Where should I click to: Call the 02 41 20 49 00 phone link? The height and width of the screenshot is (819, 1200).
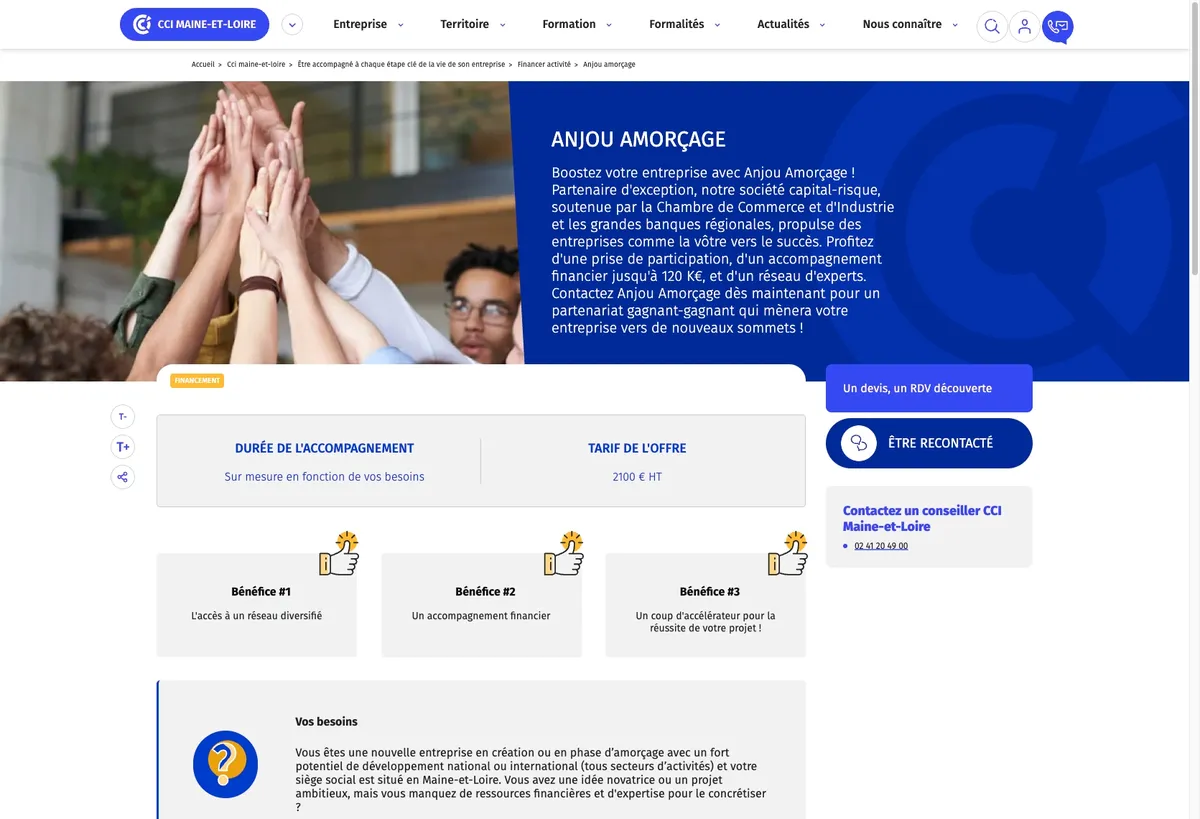881,546
